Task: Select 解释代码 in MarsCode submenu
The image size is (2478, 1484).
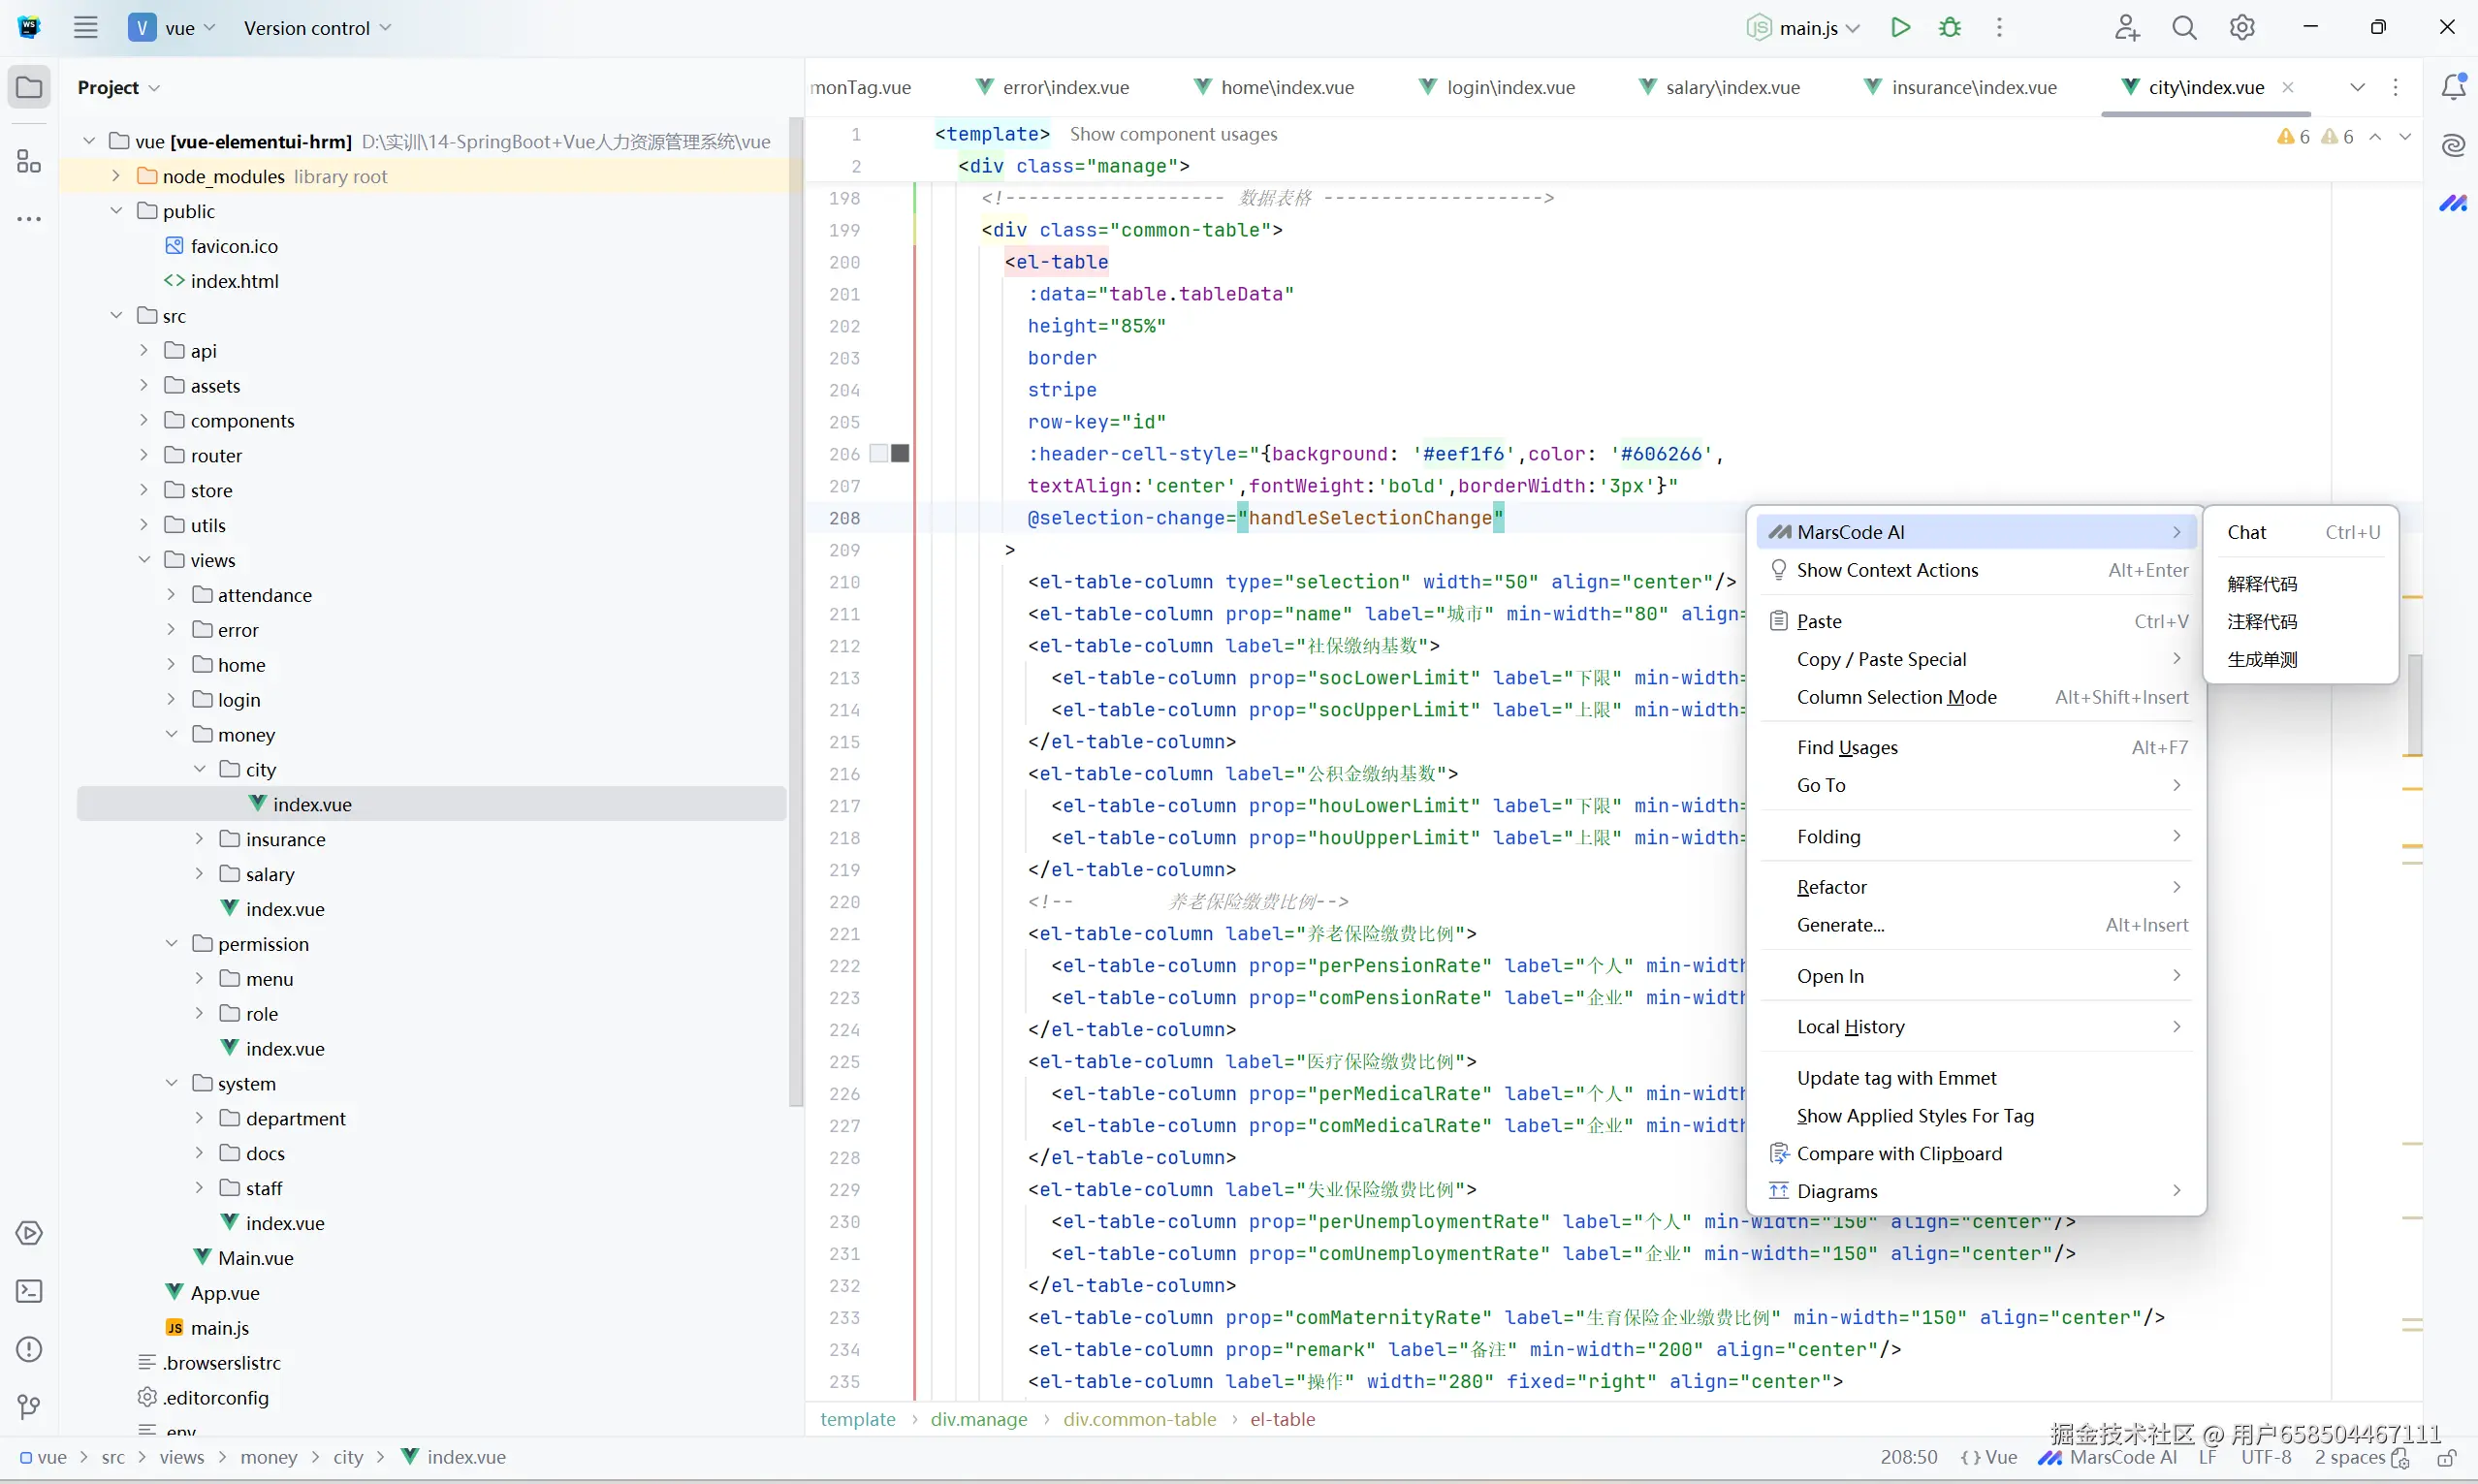Action: point(2262,584)
